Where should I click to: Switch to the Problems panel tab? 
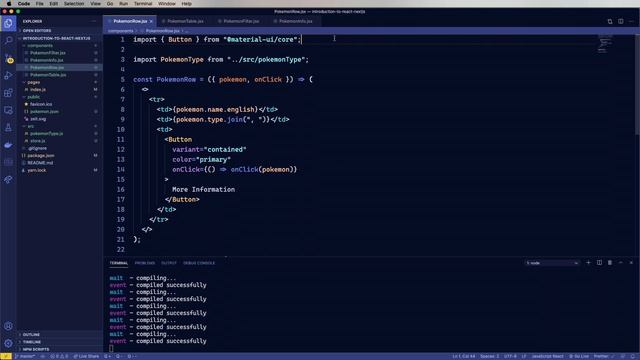(144, 263)
